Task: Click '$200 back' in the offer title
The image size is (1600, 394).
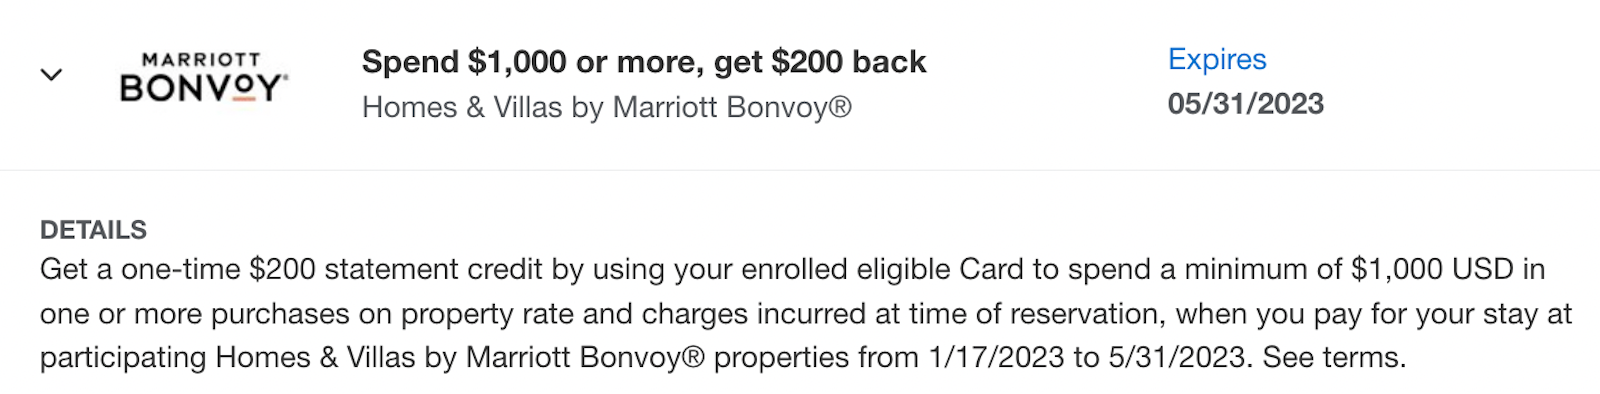Action: (x=849, y=62)
